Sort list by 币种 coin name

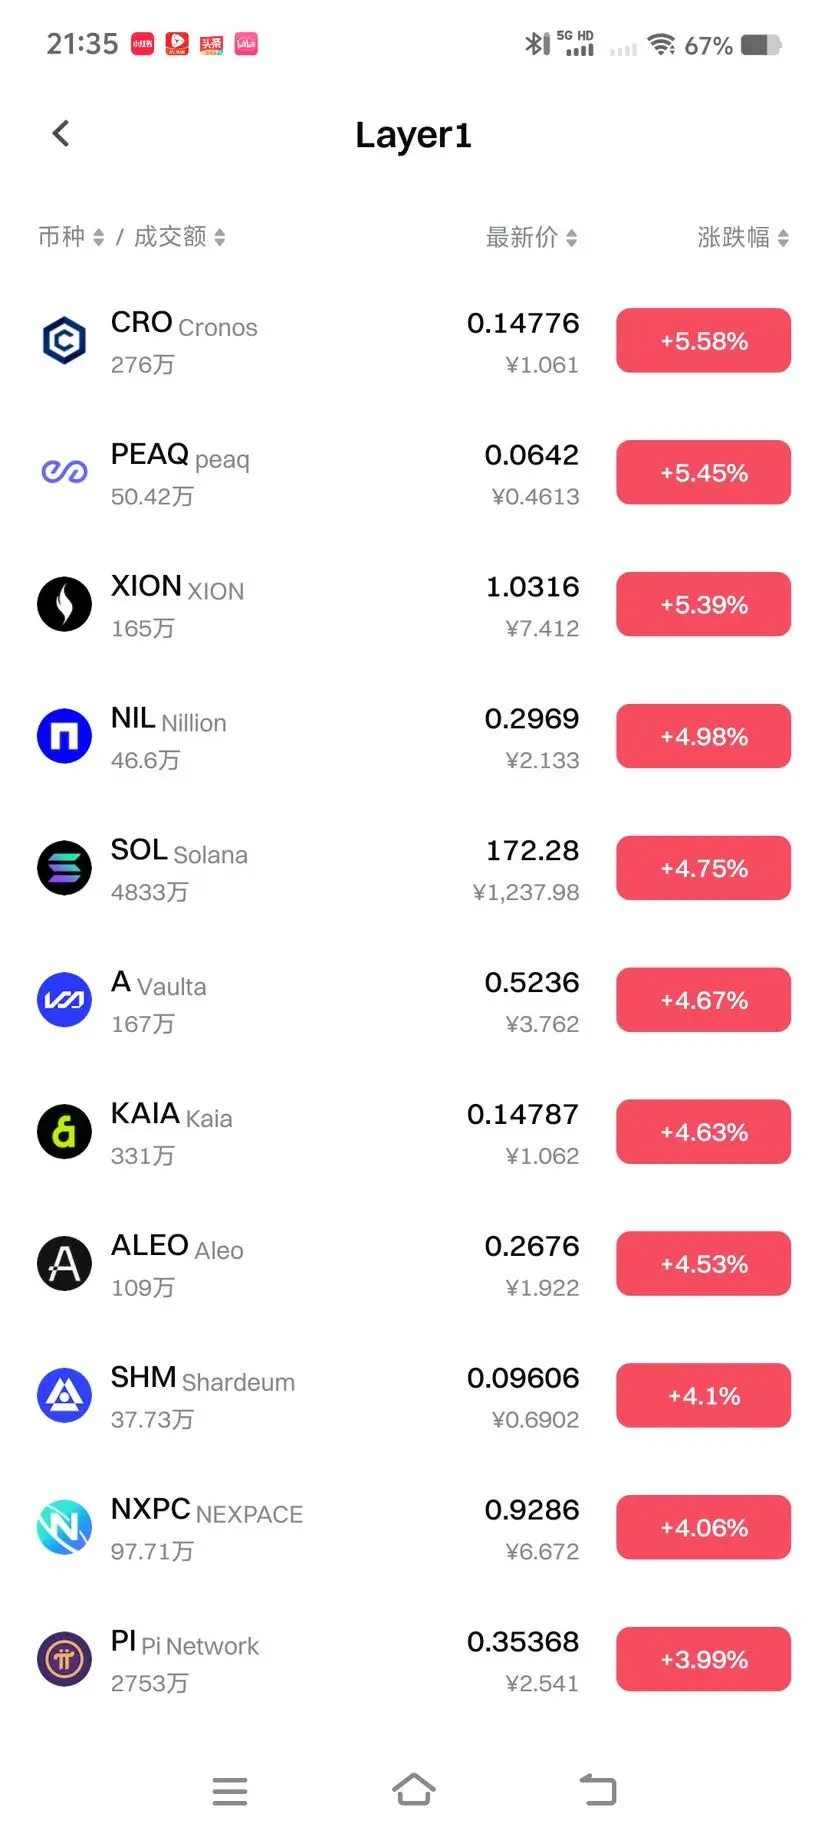[71, 237]
